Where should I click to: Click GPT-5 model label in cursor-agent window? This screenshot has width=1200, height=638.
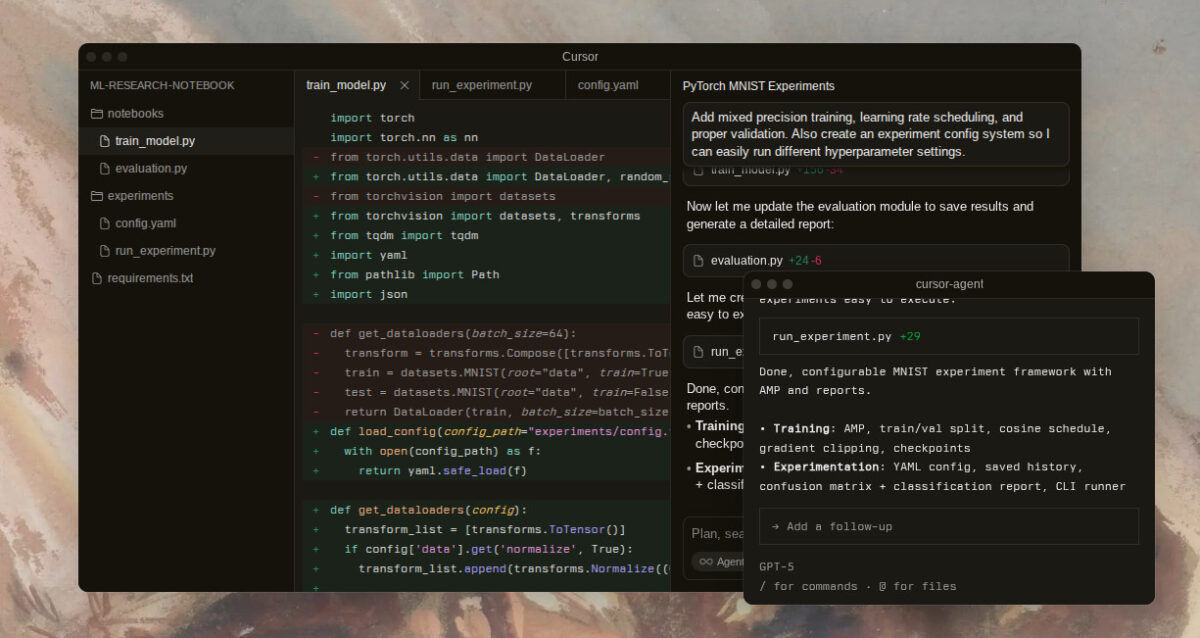pyautogui.click(x=776, y=567)
